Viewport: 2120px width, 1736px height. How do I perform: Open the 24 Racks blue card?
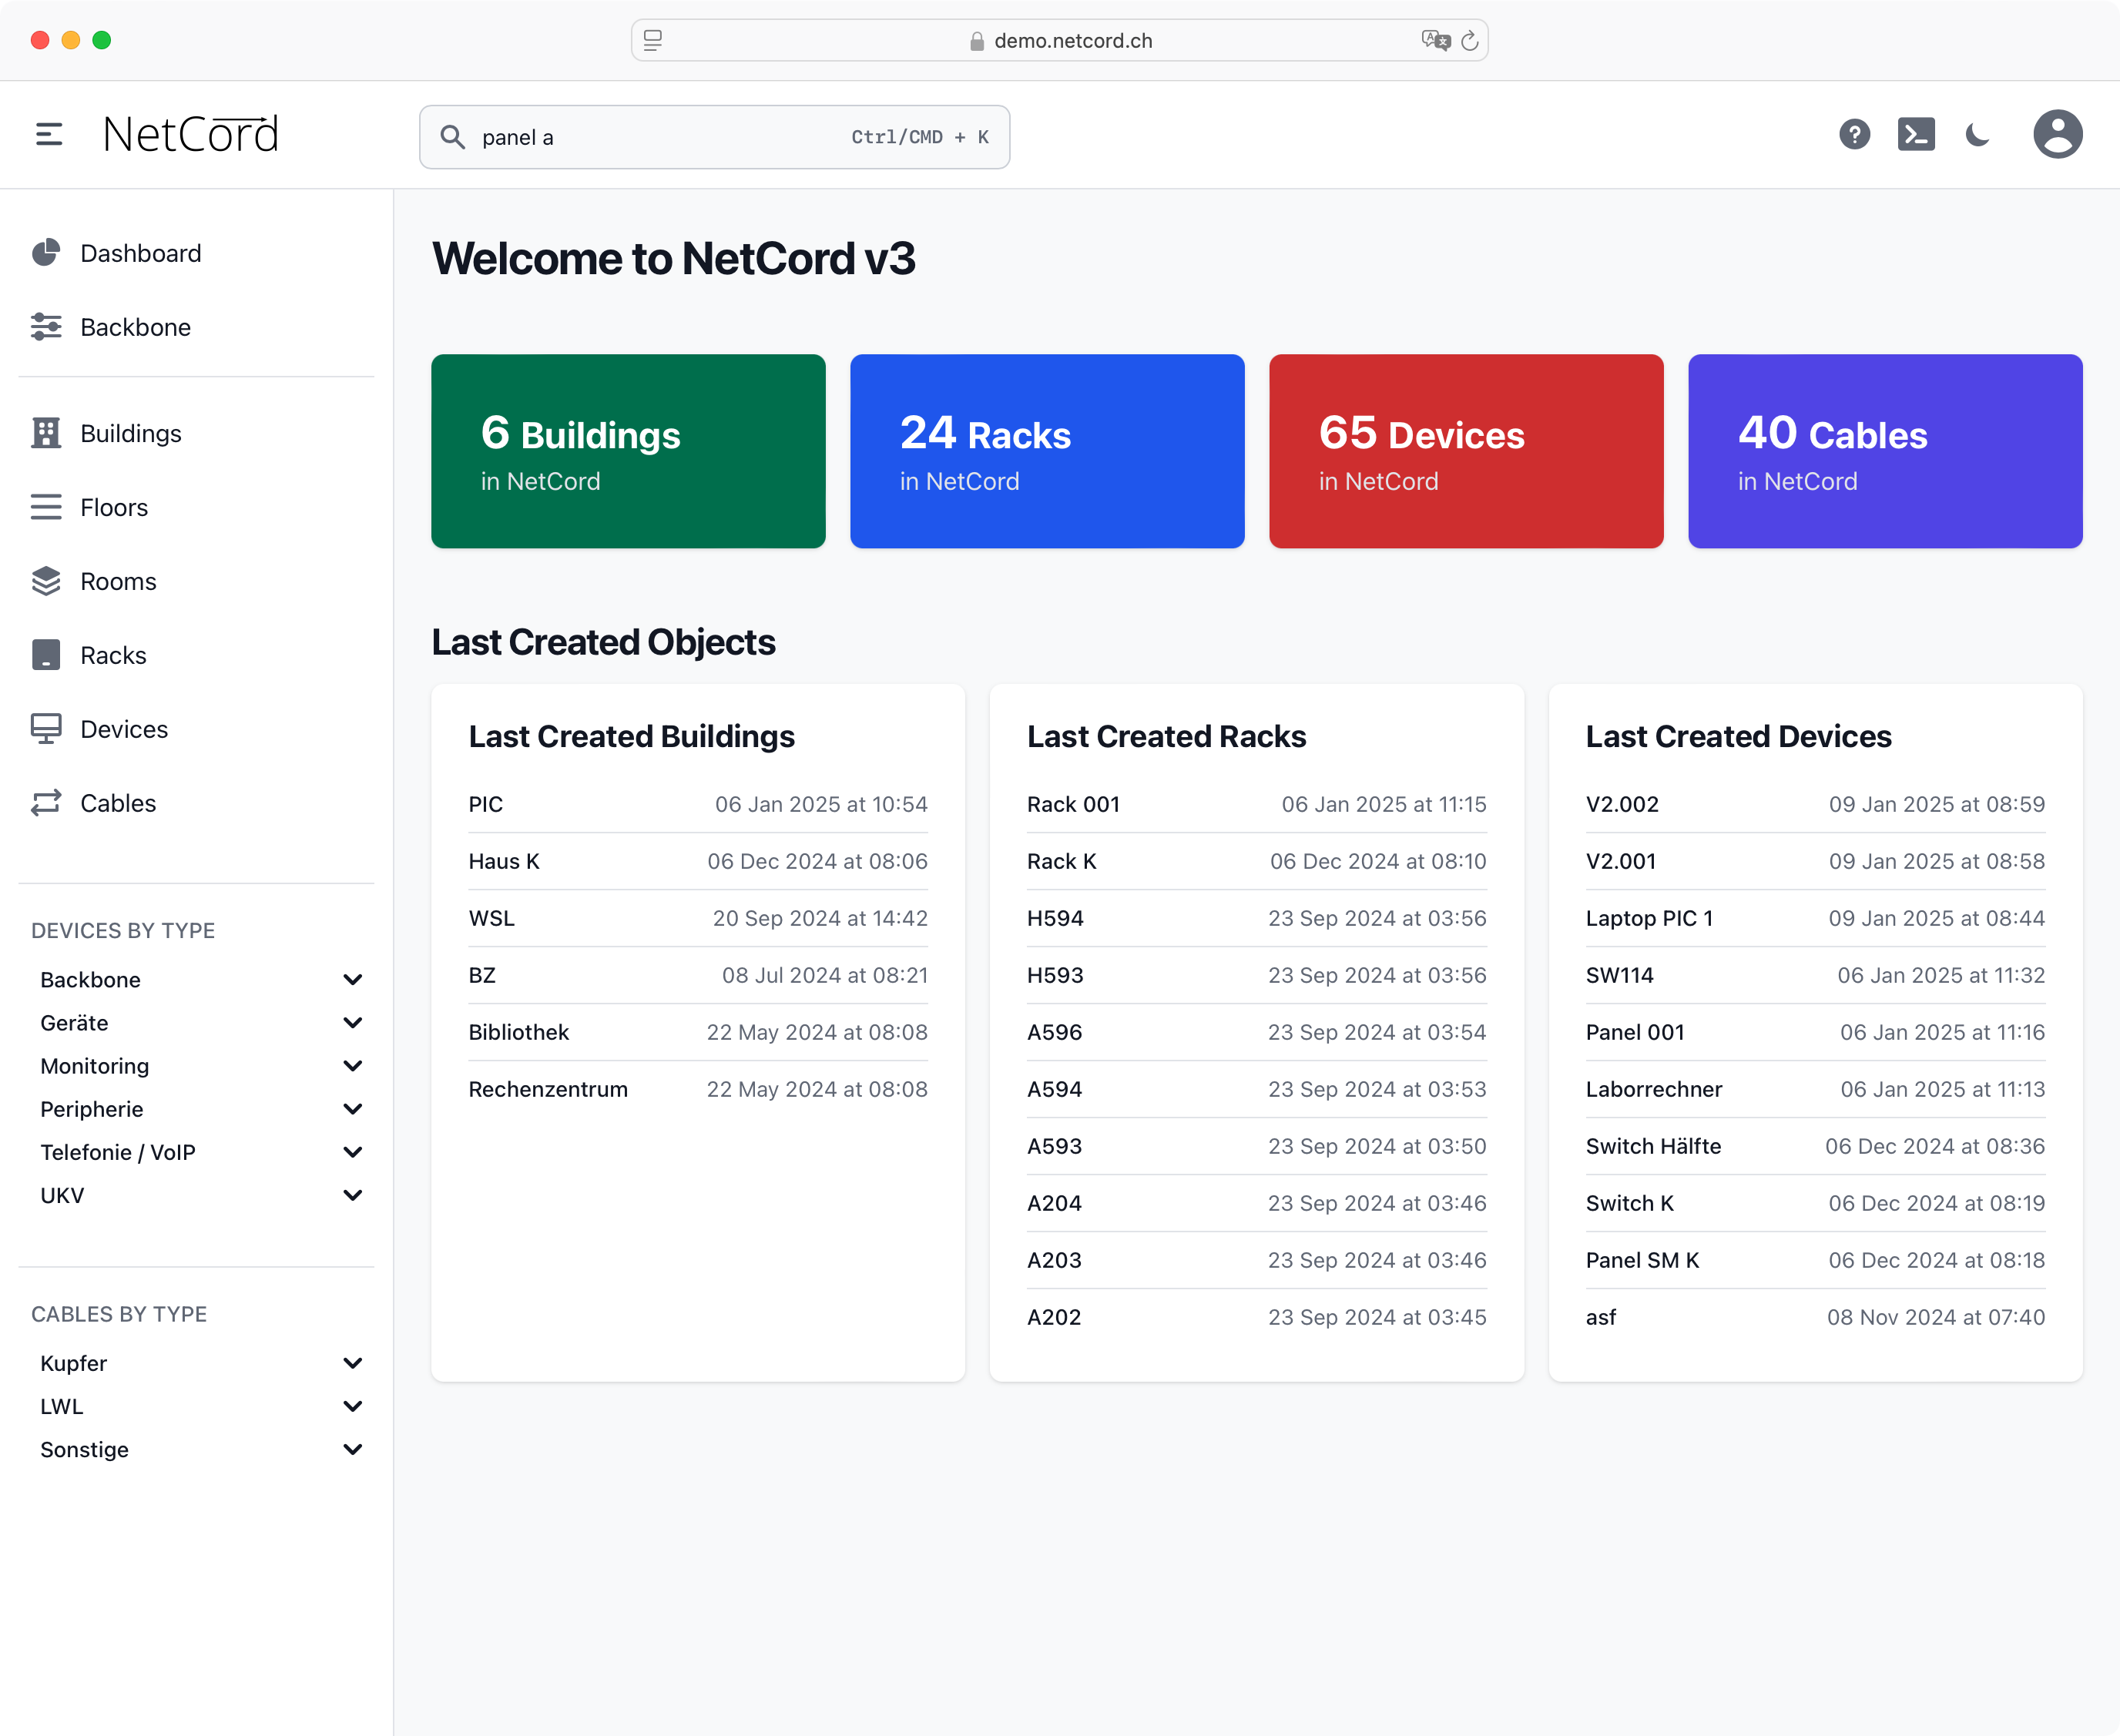coord(1047,451)
